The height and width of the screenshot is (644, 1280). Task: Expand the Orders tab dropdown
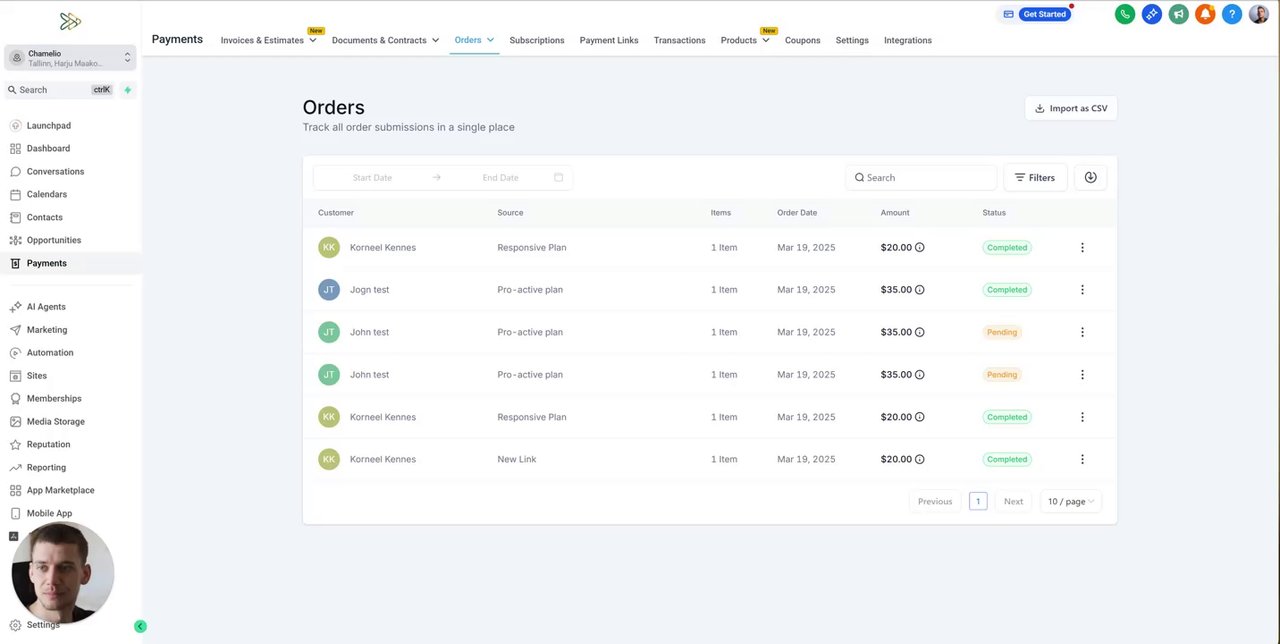pos(490,40)
